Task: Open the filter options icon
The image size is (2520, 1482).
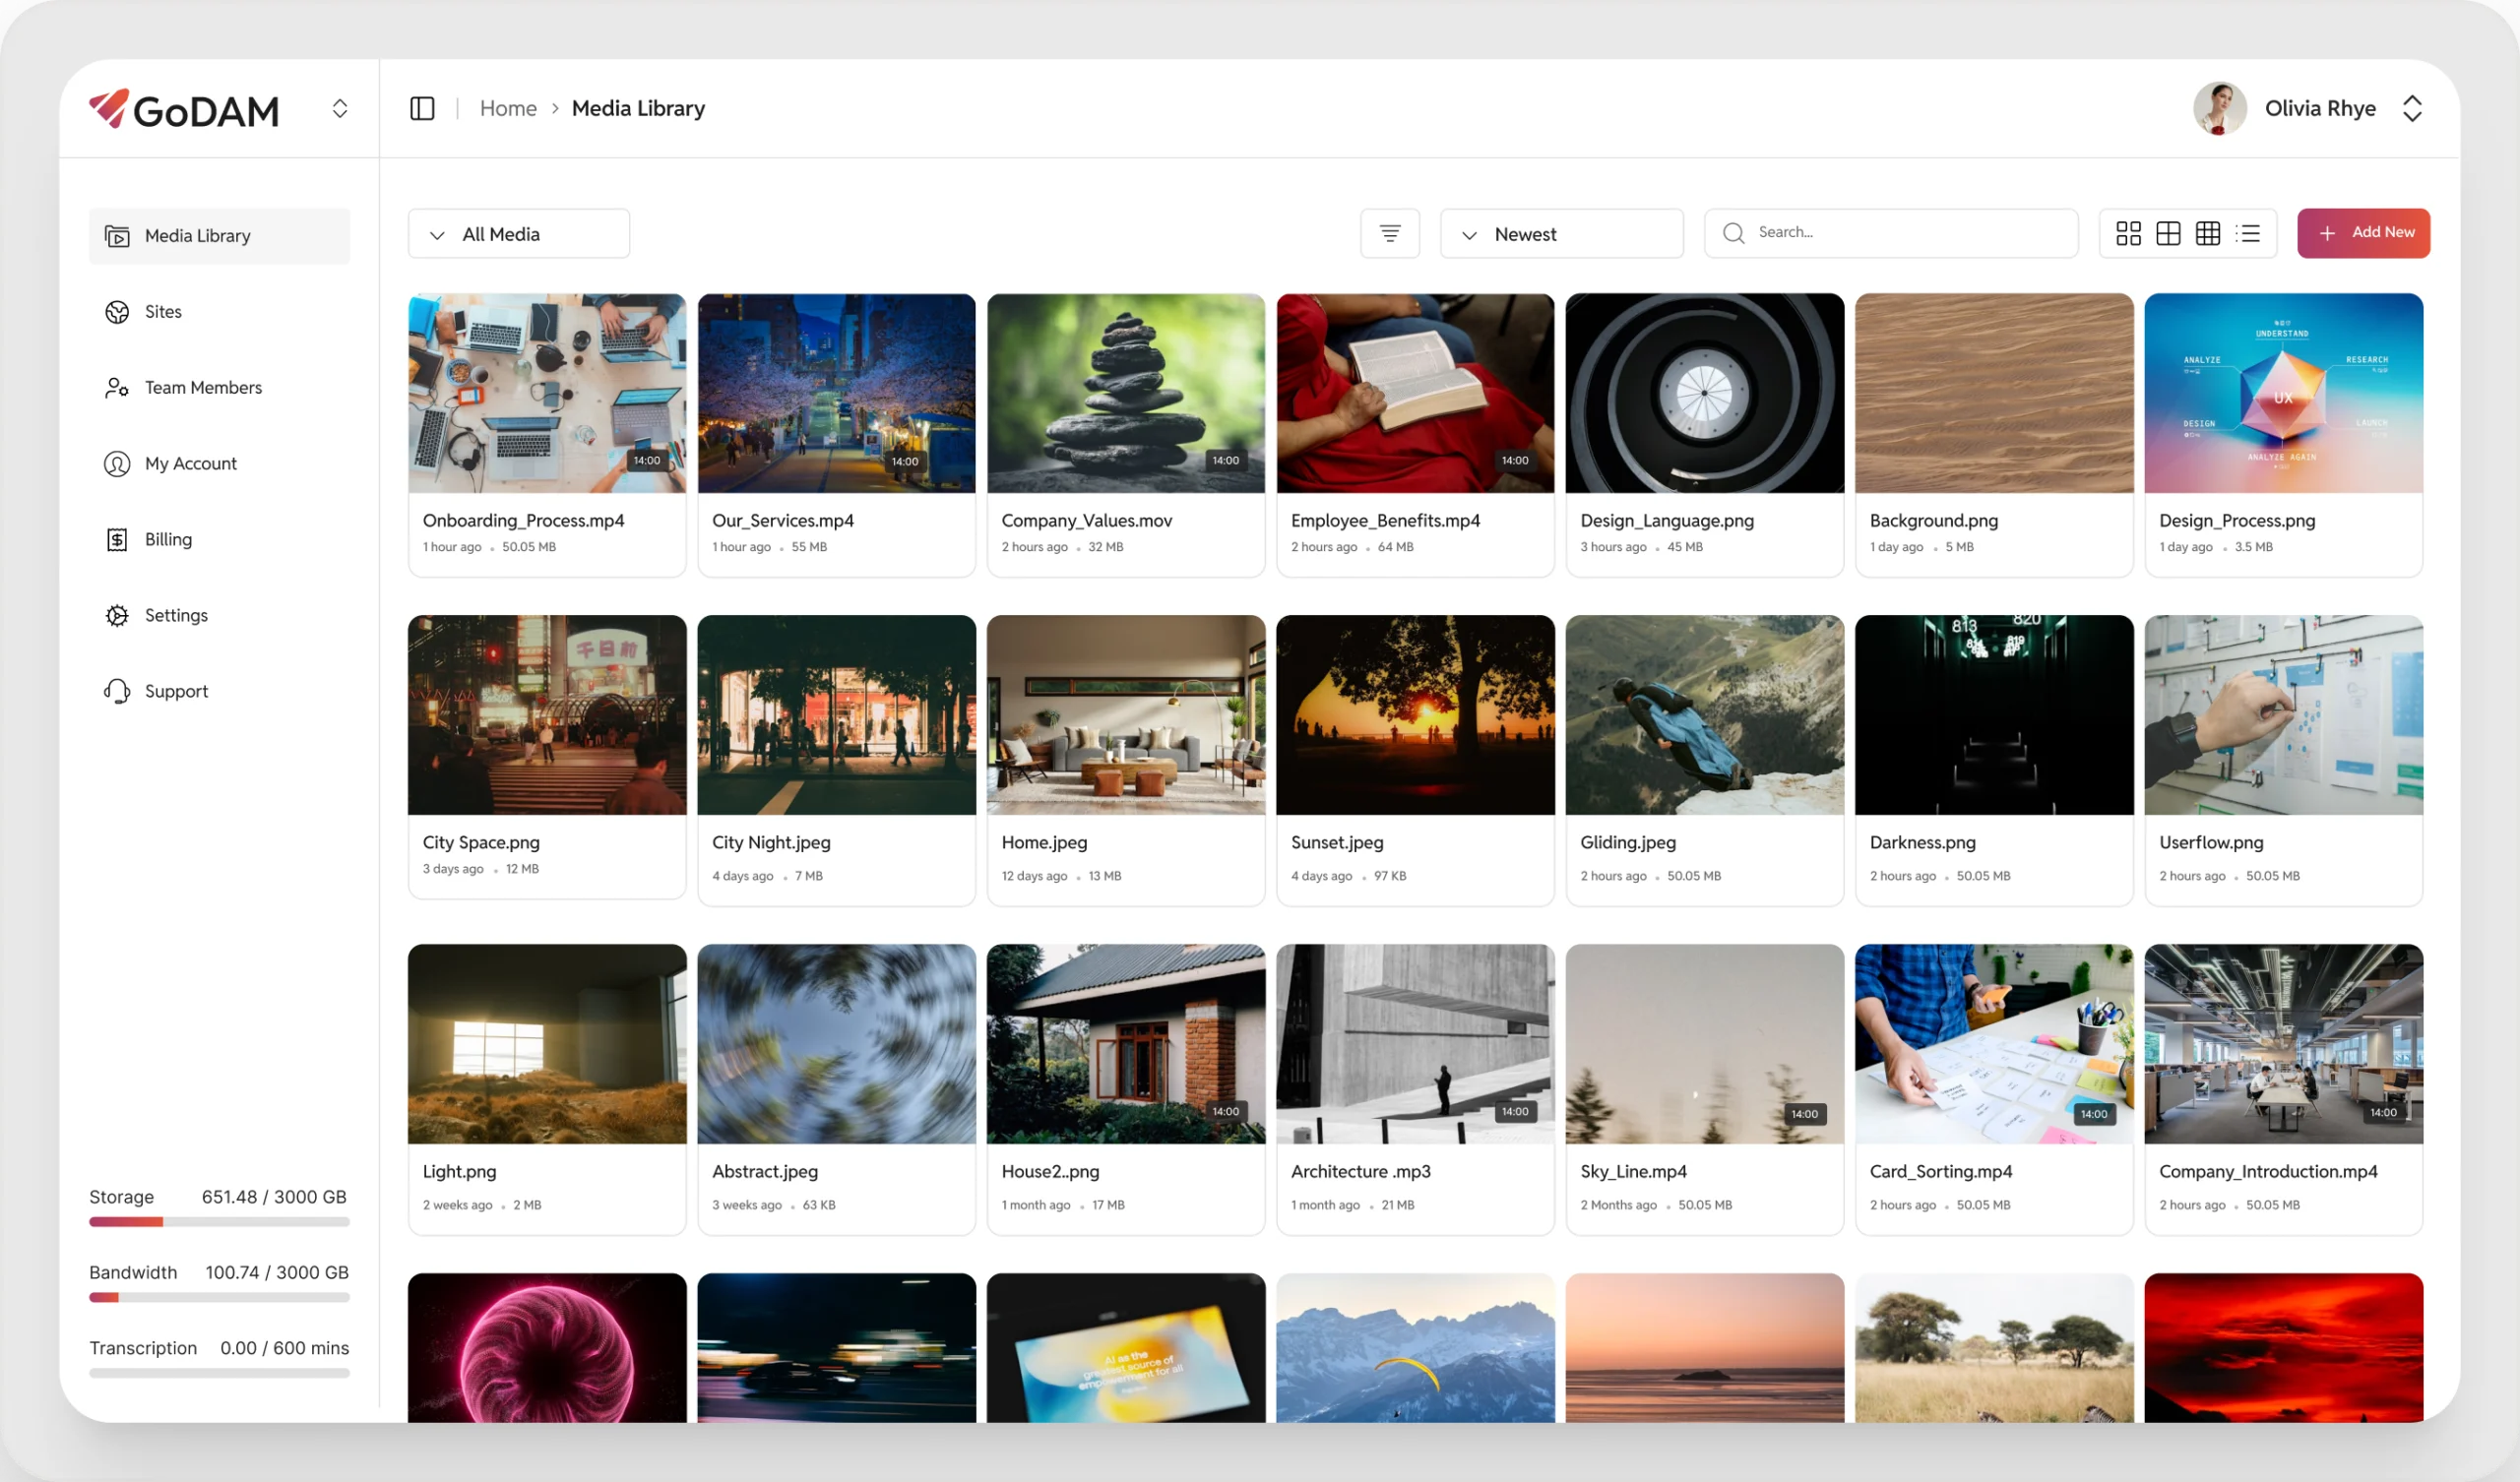Action: (1389, 234)
